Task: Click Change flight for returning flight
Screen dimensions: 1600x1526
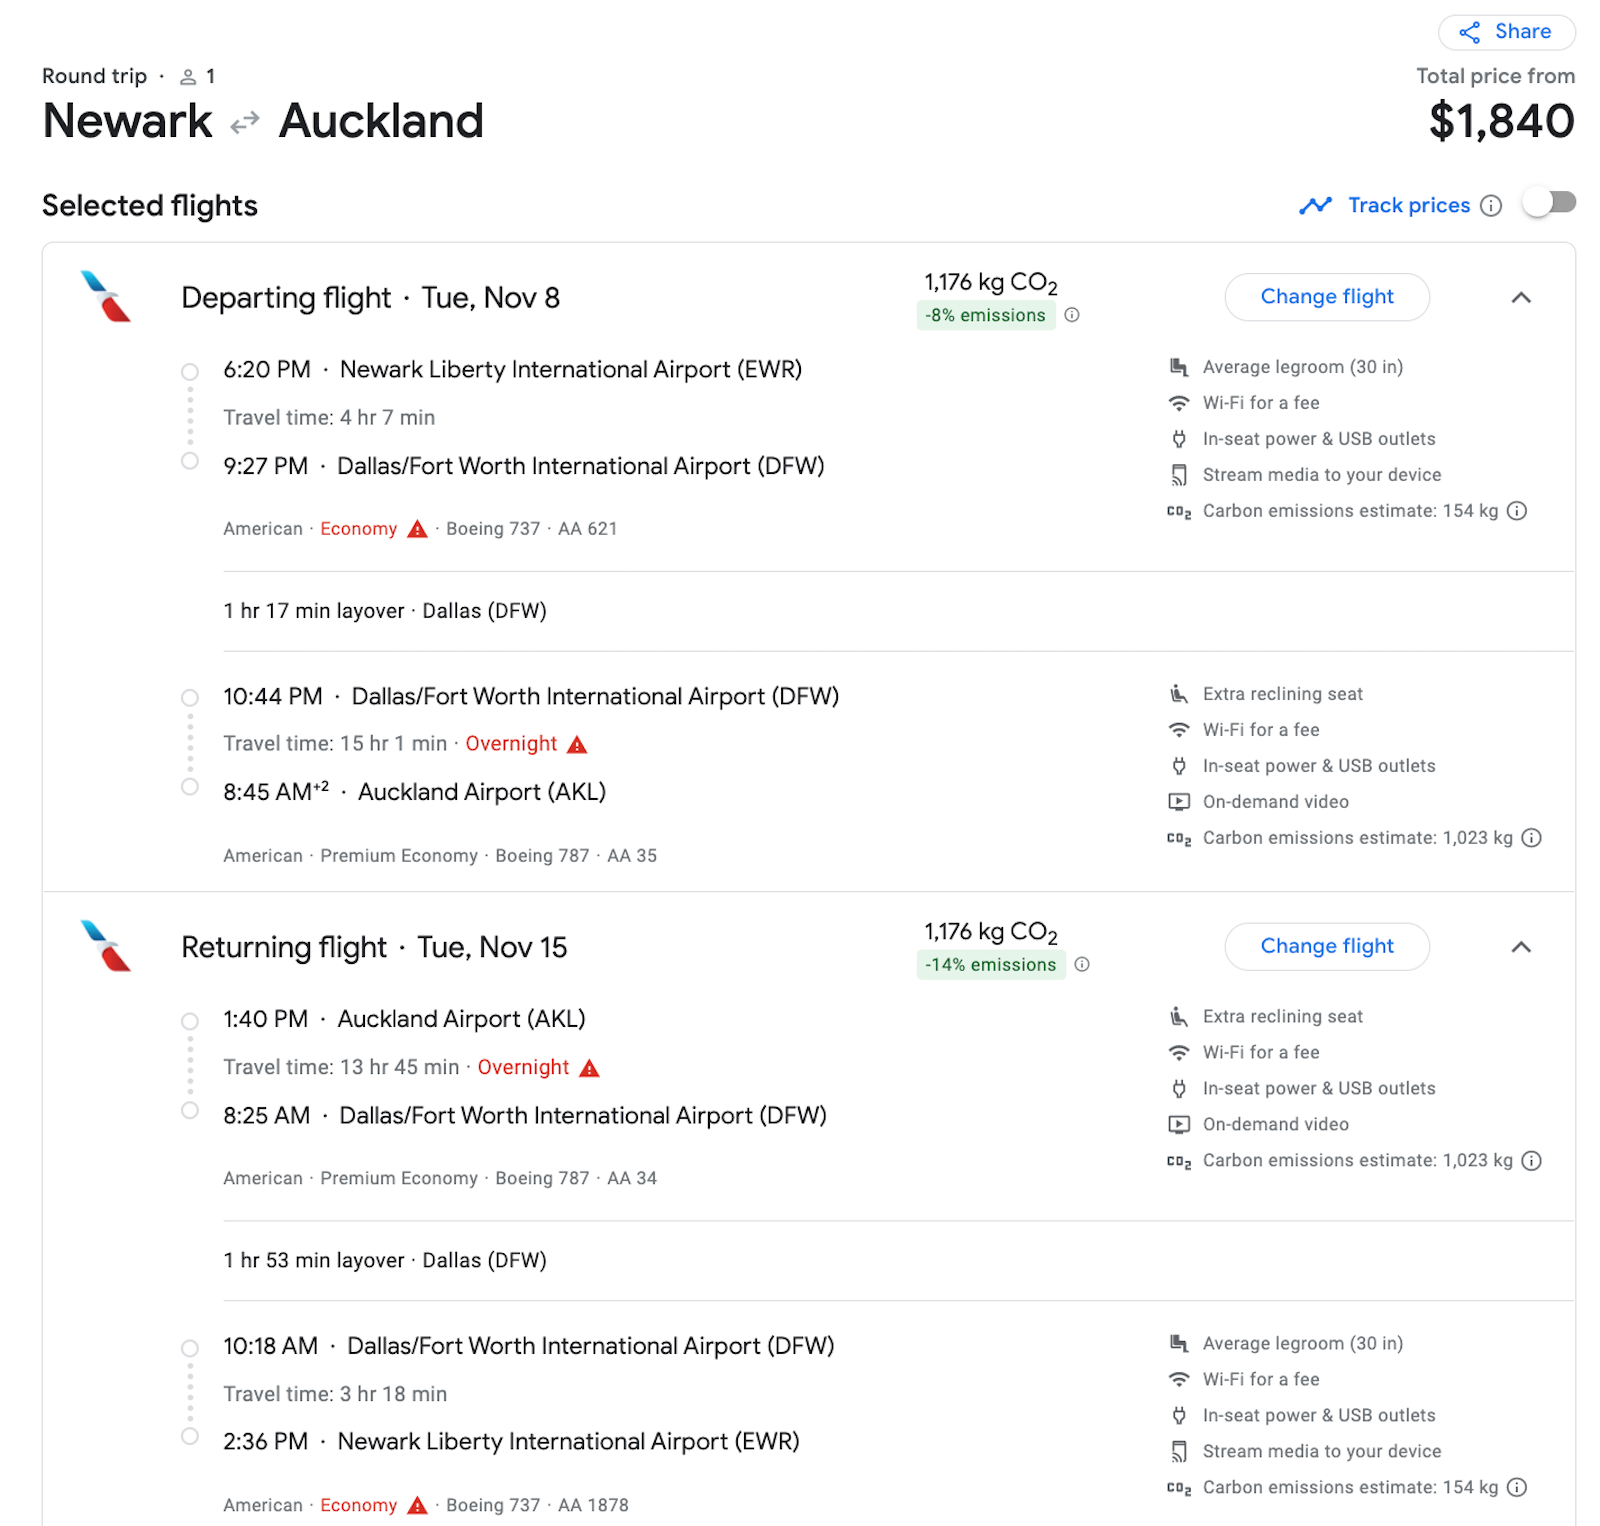Action: click(x=1326, y=946)
